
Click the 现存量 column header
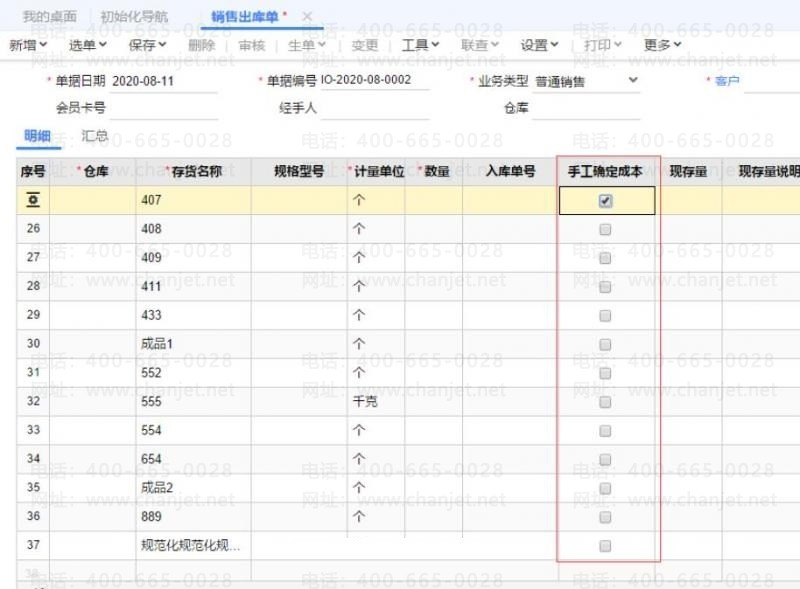[689, 171]
